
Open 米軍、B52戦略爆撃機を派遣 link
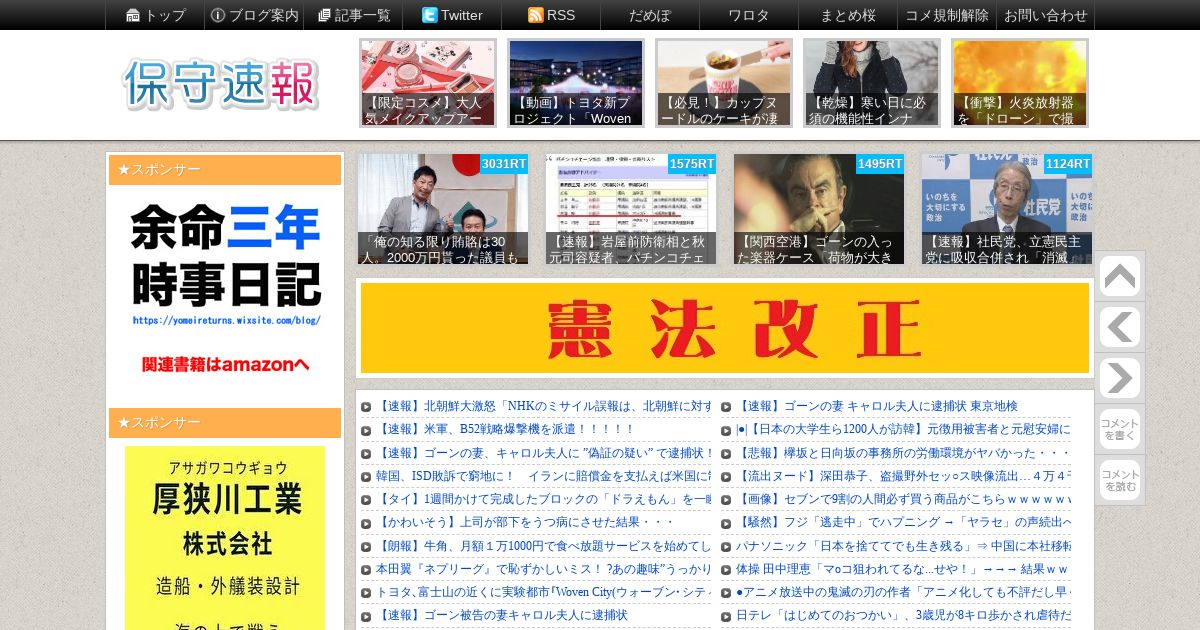click(505, 429)
